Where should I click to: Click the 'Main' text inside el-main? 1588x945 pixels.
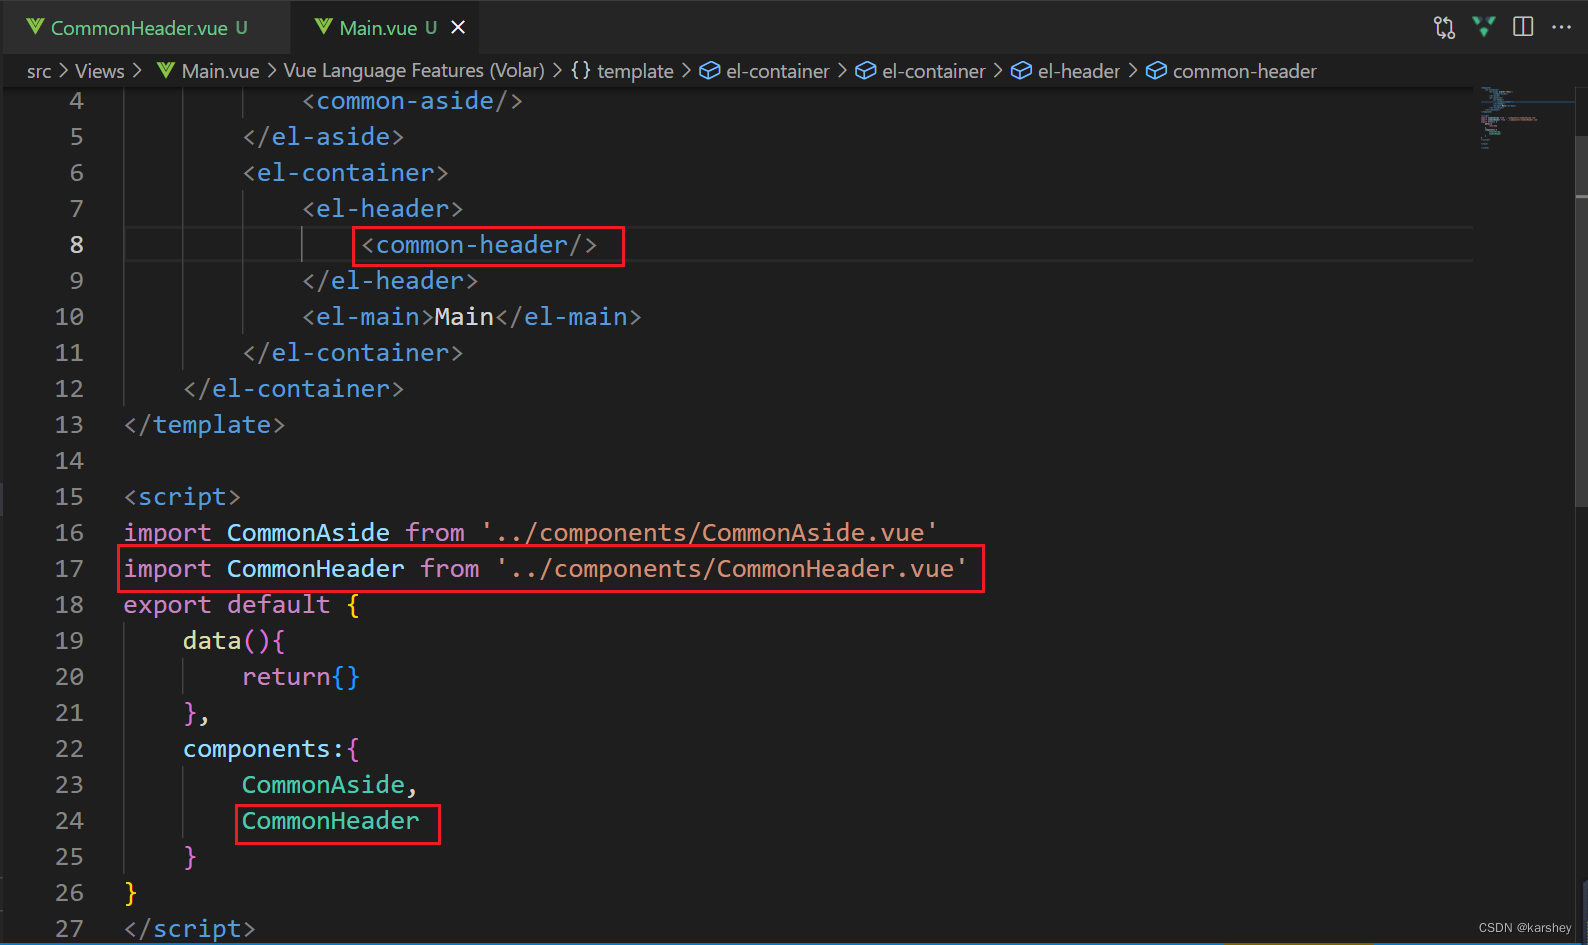(x=464, y=317)
